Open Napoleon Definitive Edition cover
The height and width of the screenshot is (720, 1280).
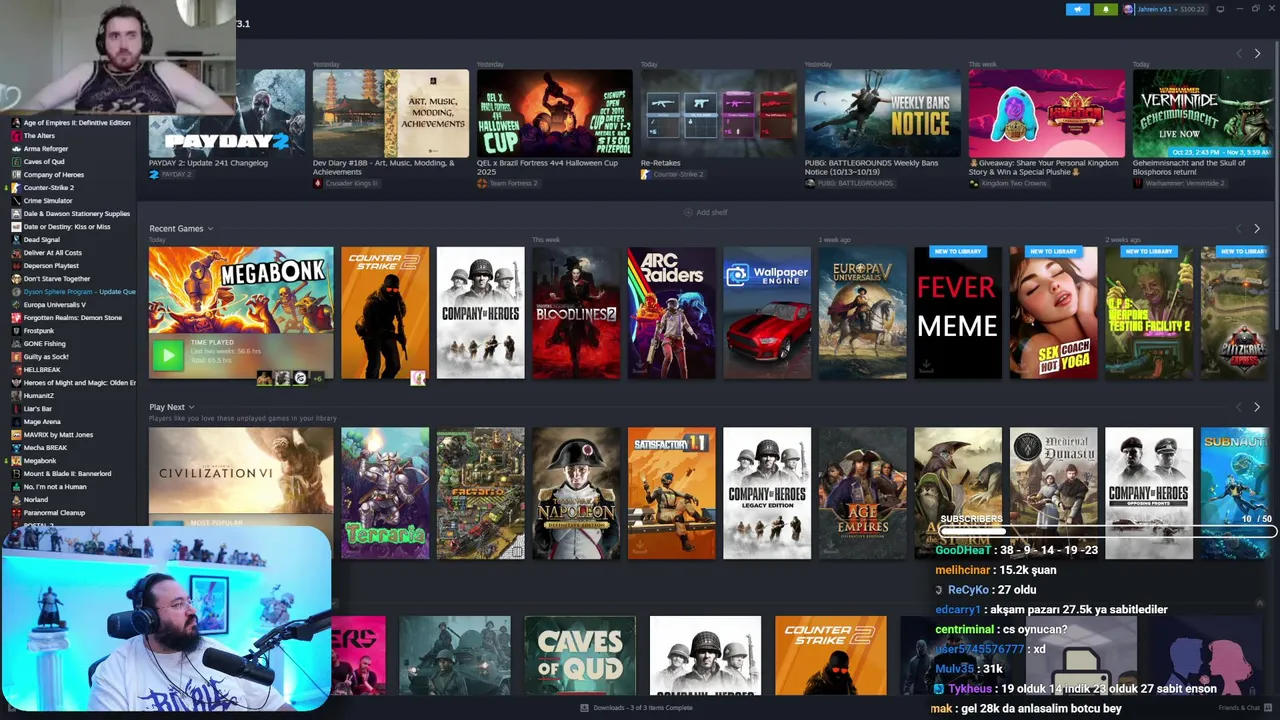pyautogui.click(x=576, y=493)
